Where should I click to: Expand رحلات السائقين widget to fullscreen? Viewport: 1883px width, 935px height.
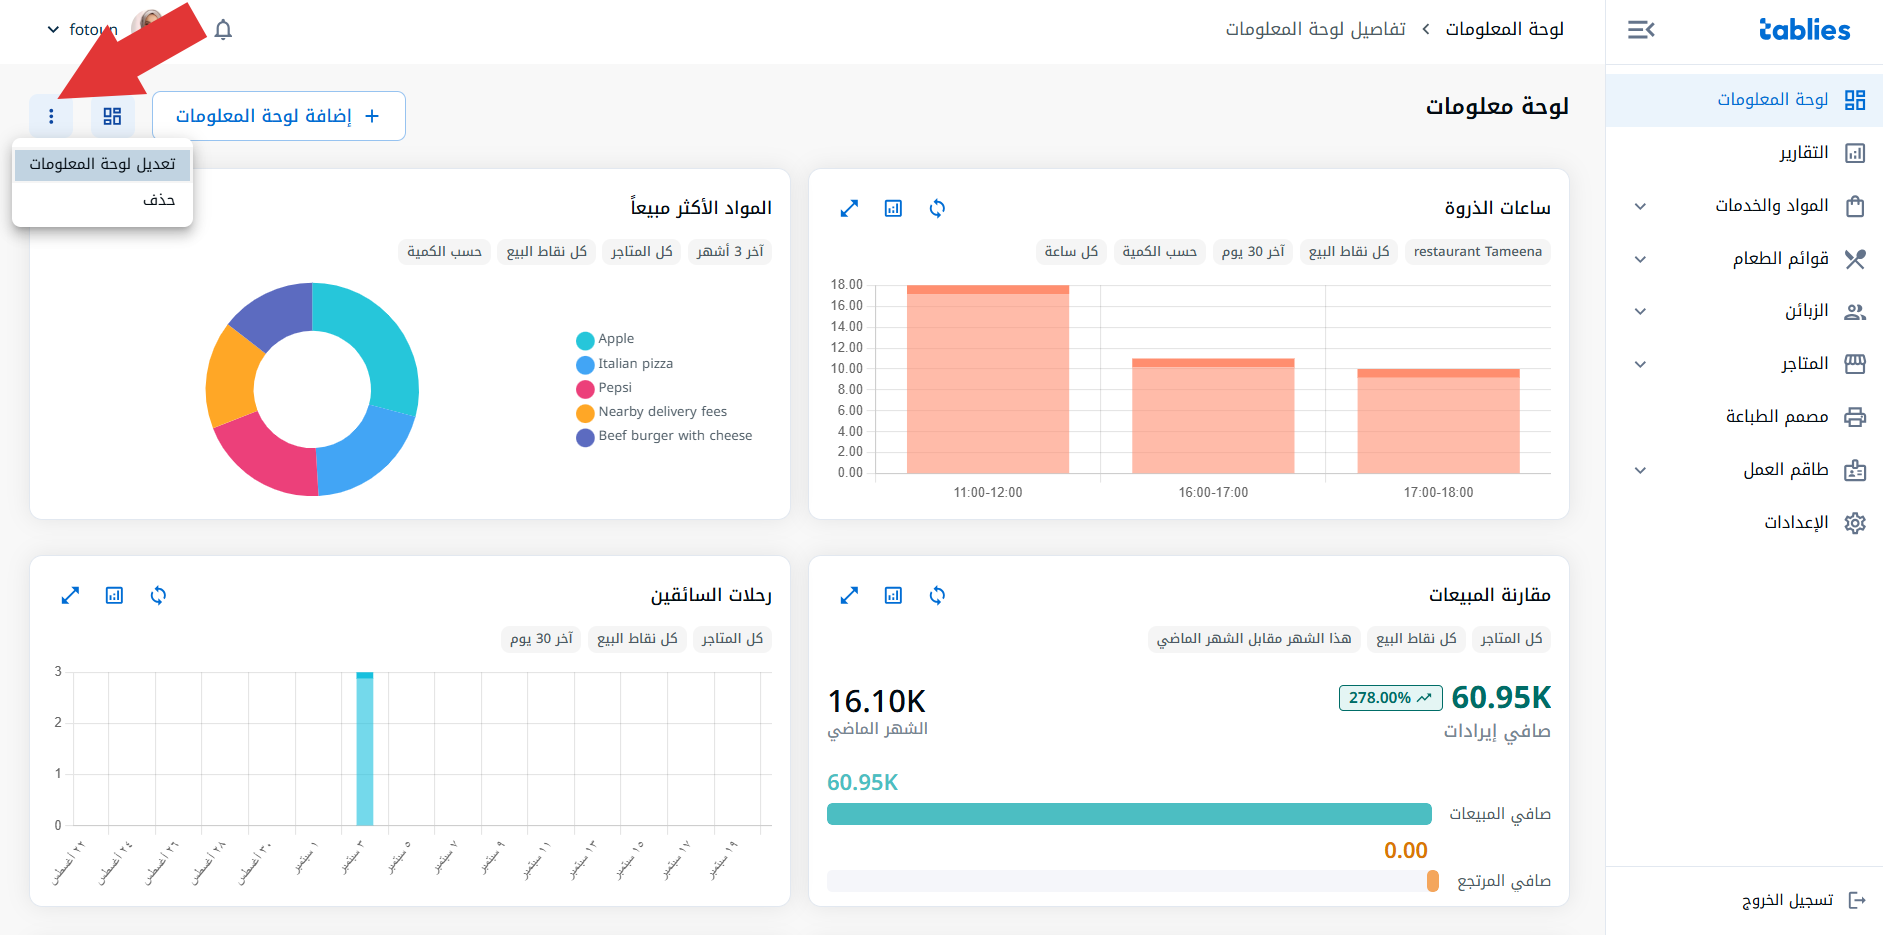pos(70,595)
